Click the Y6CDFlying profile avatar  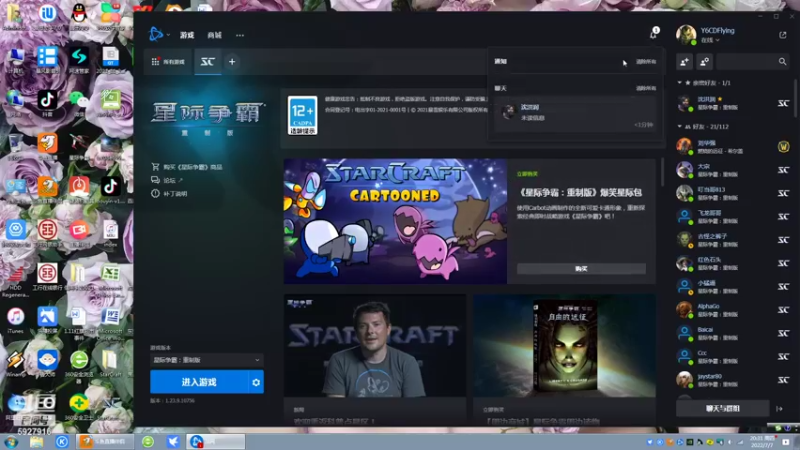click(686, 34)
